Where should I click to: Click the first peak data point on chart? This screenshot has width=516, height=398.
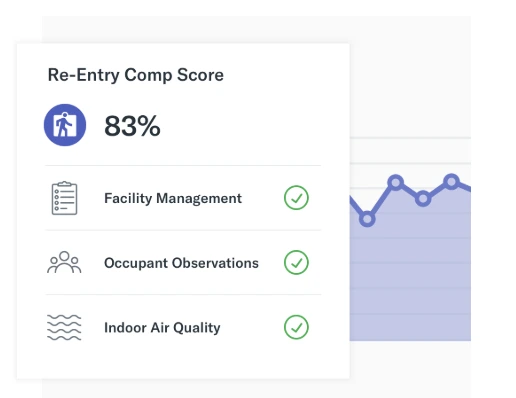[396, 182]
